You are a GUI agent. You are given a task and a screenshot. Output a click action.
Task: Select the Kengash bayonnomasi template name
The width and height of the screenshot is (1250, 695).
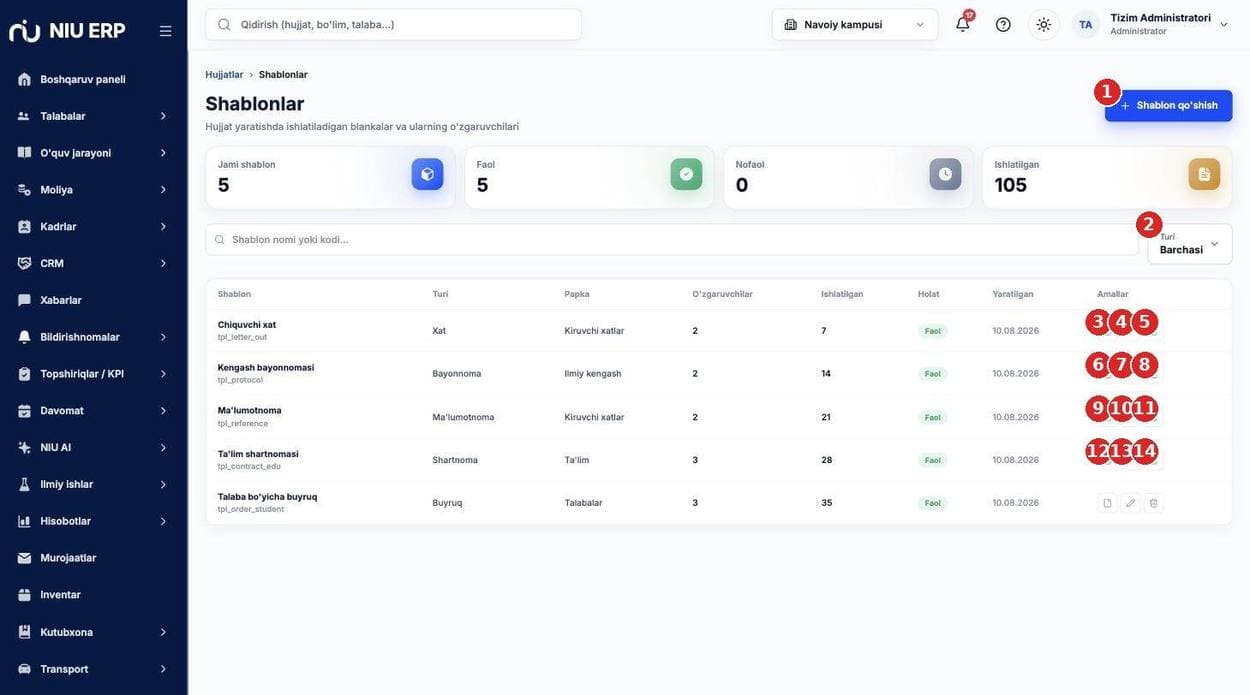click(x=266, y=368)
